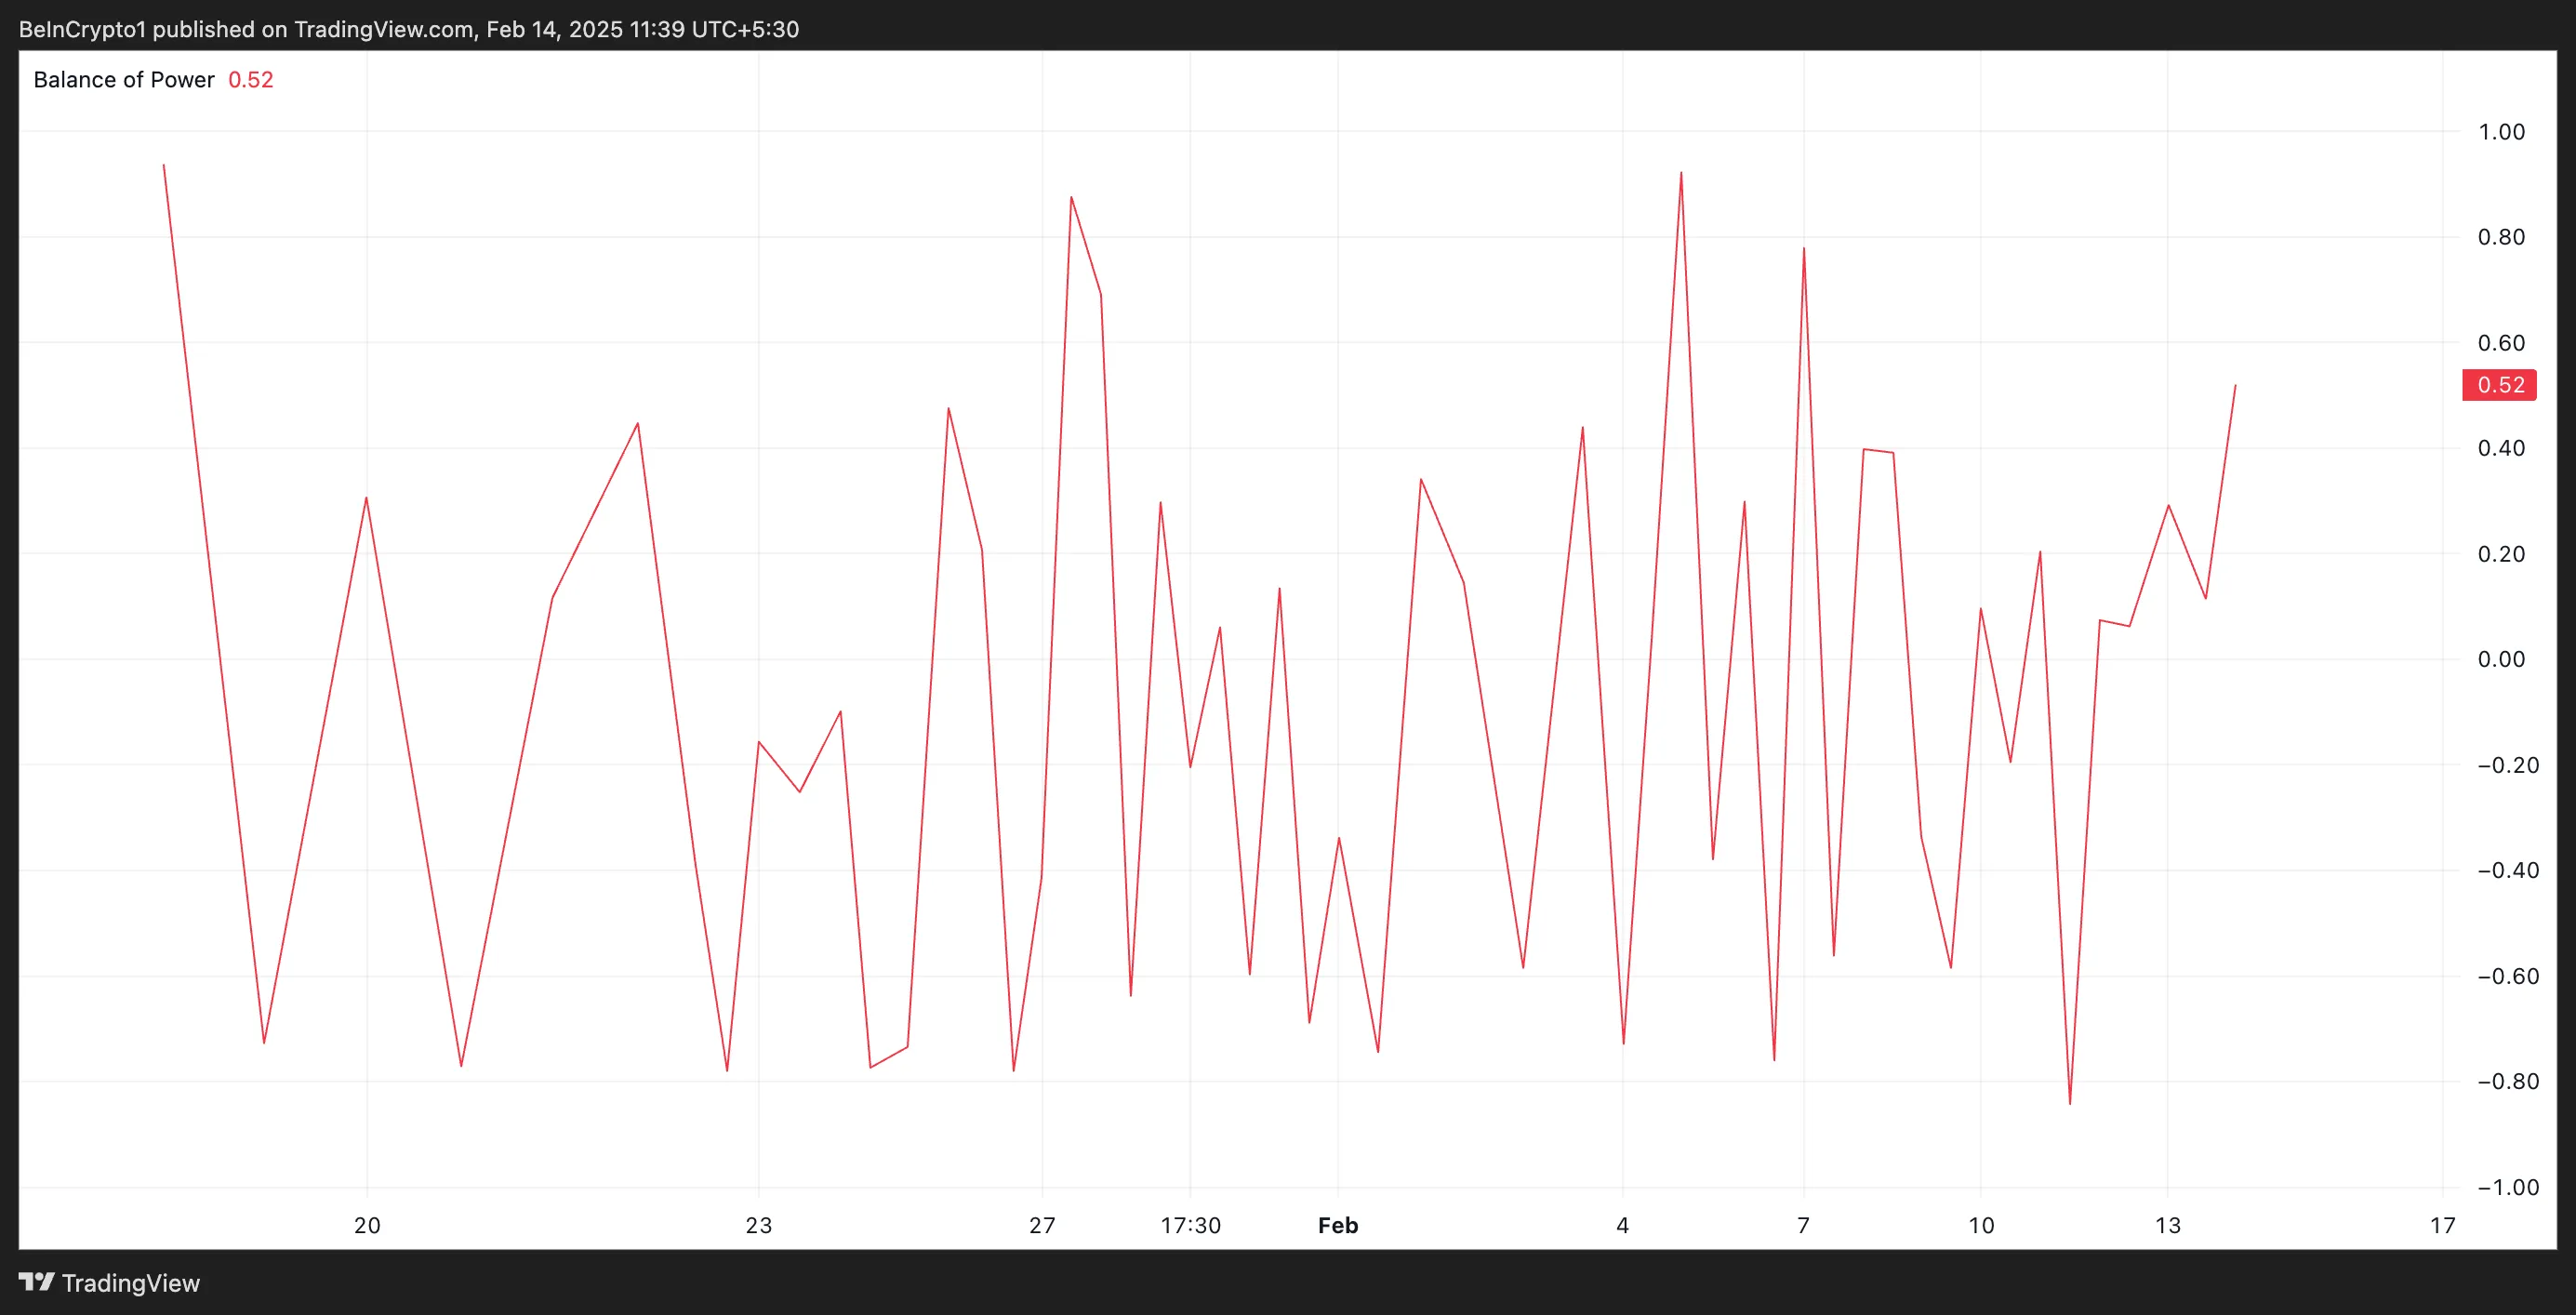Click the 0.00 price axis label
This screenshot has height=1315, width=2576.
pyautogui.click(x=2501, y=659)
